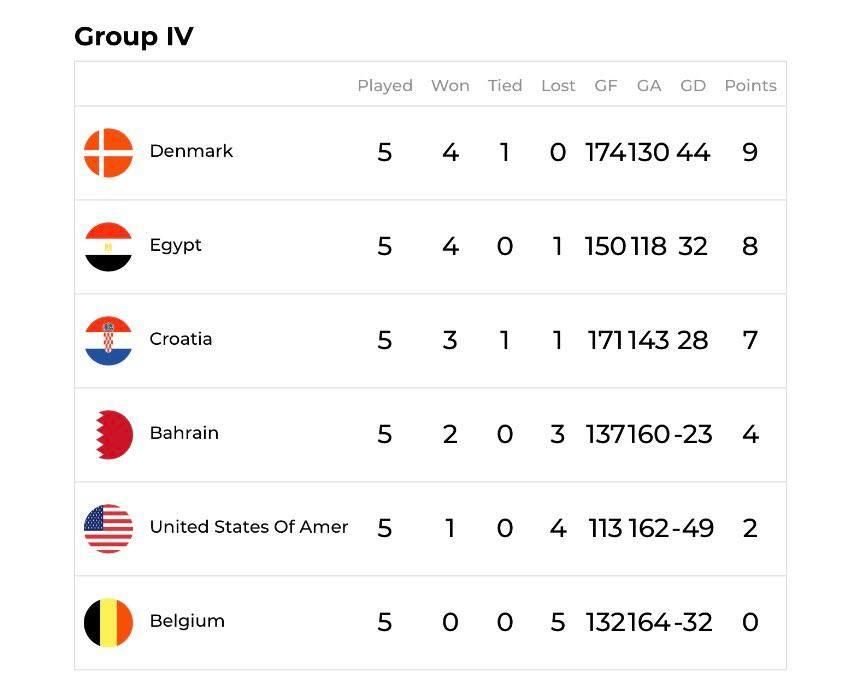Click the Tied column header
This screenshot has width=862, height=679.
tap(505, 86)
